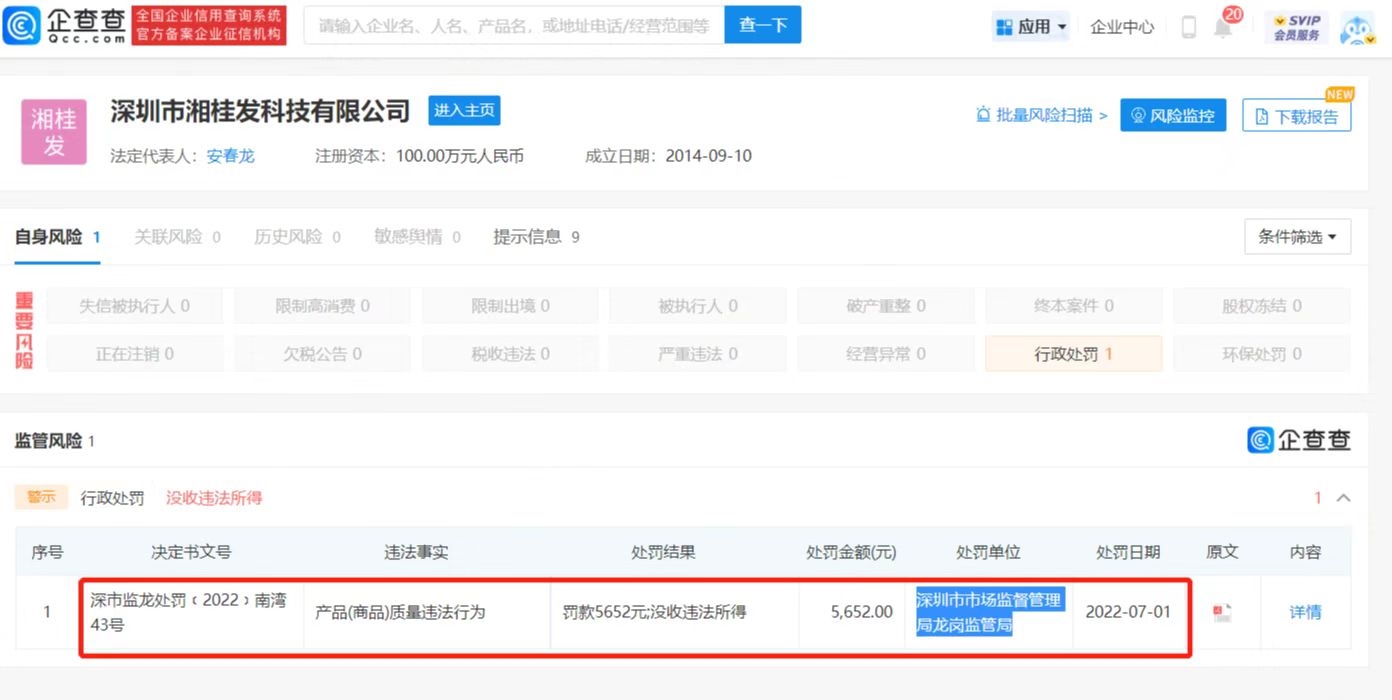Focus the company name search field

click(x=514, y=26)
